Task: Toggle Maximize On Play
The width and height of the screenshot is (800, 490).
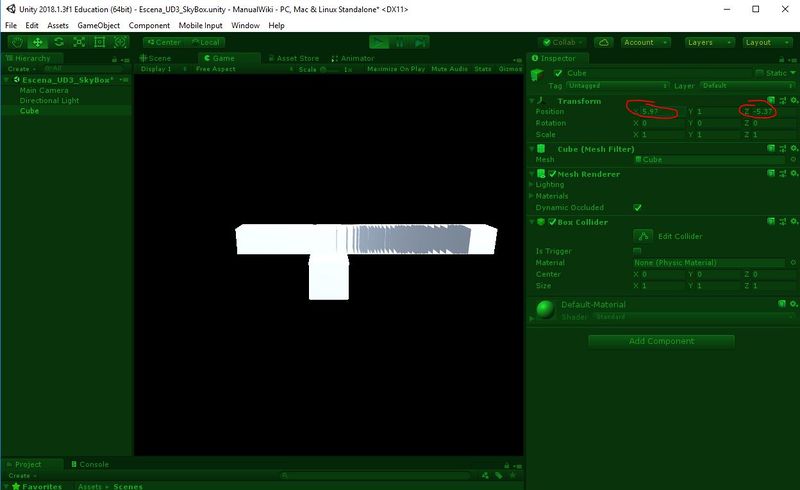Action: (x=396, y=69)
